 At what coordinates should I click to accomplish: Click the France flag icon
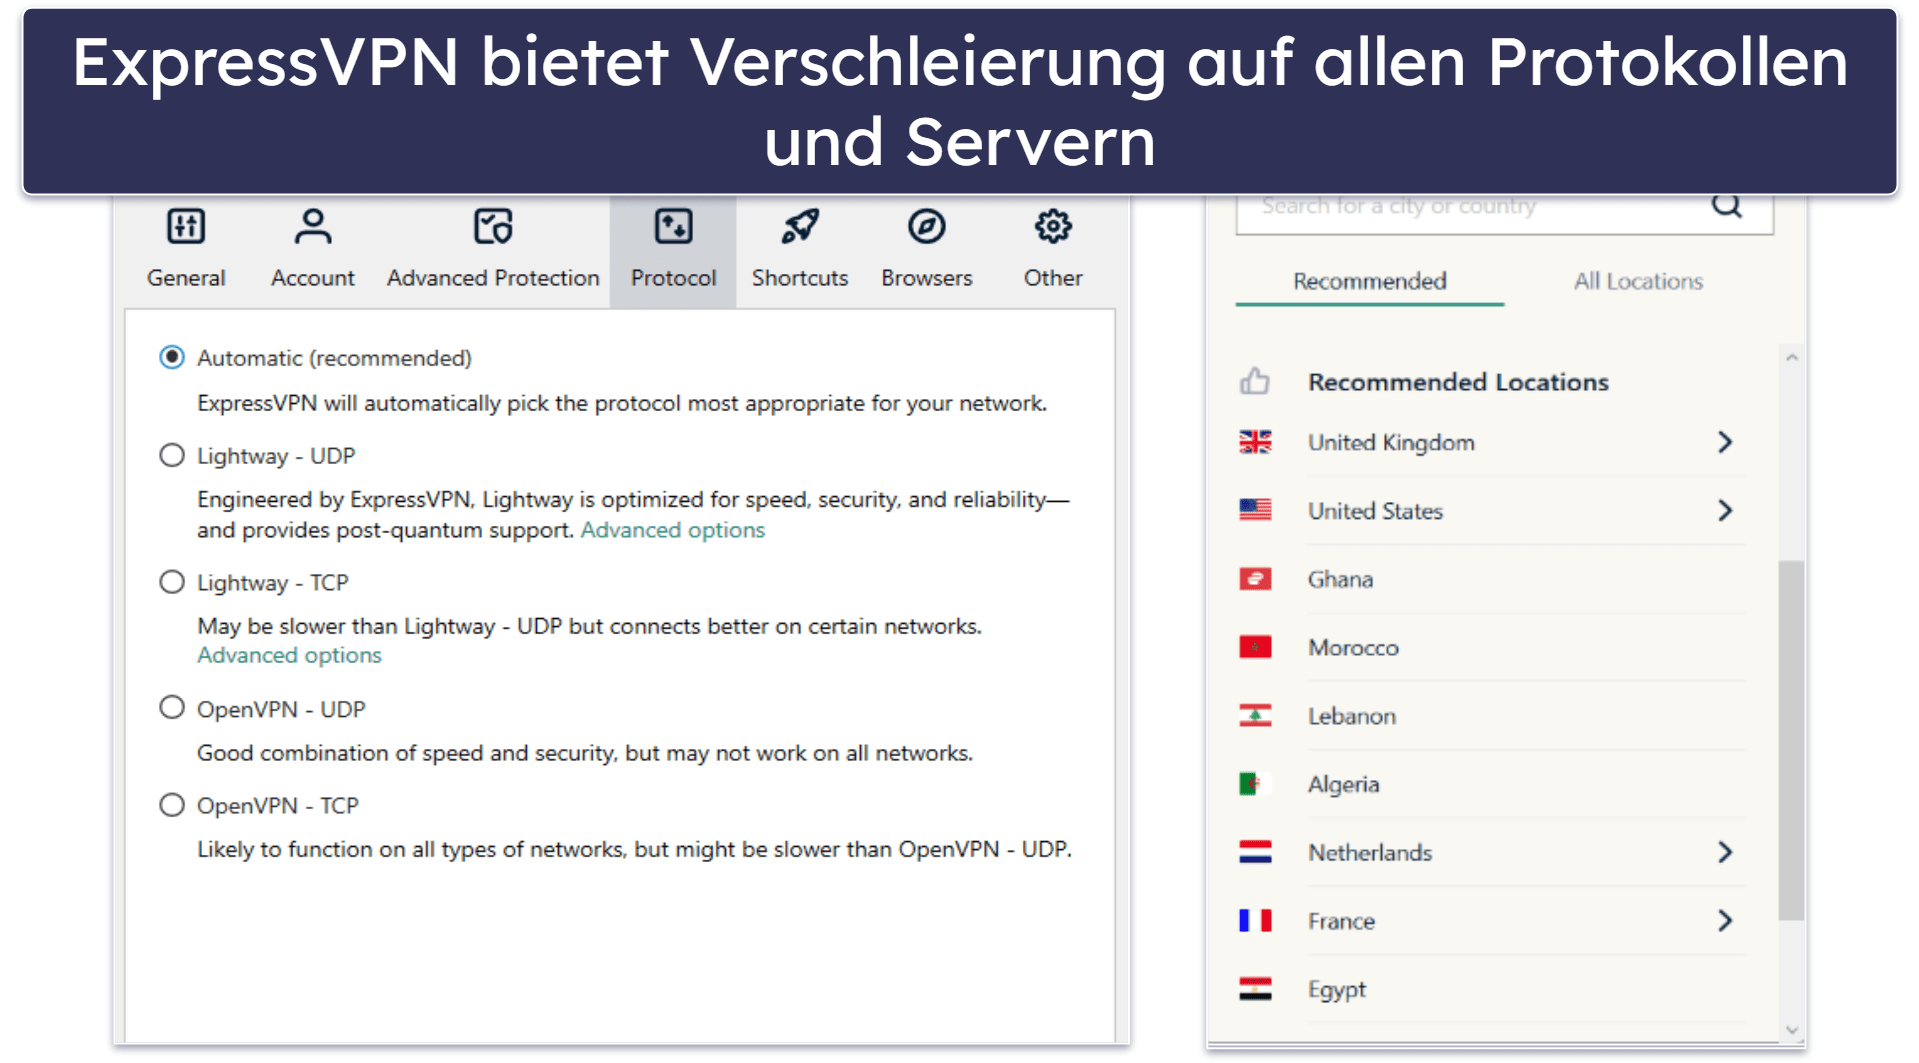coord(1255,920)
